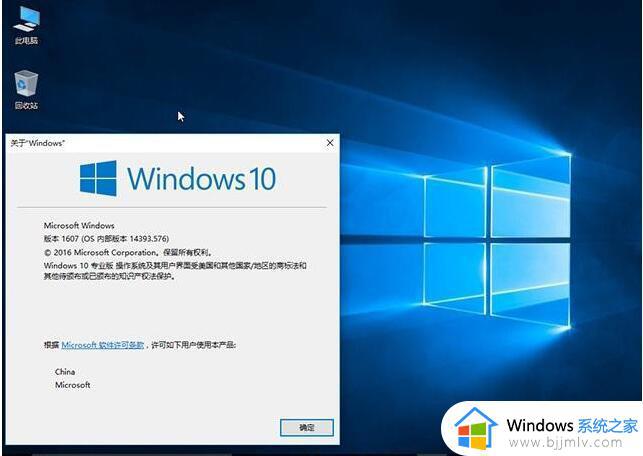Screen dimensions: 643x456
Task: Open the Microsoft 软件许可条款 link
Action: pos(103,345)
